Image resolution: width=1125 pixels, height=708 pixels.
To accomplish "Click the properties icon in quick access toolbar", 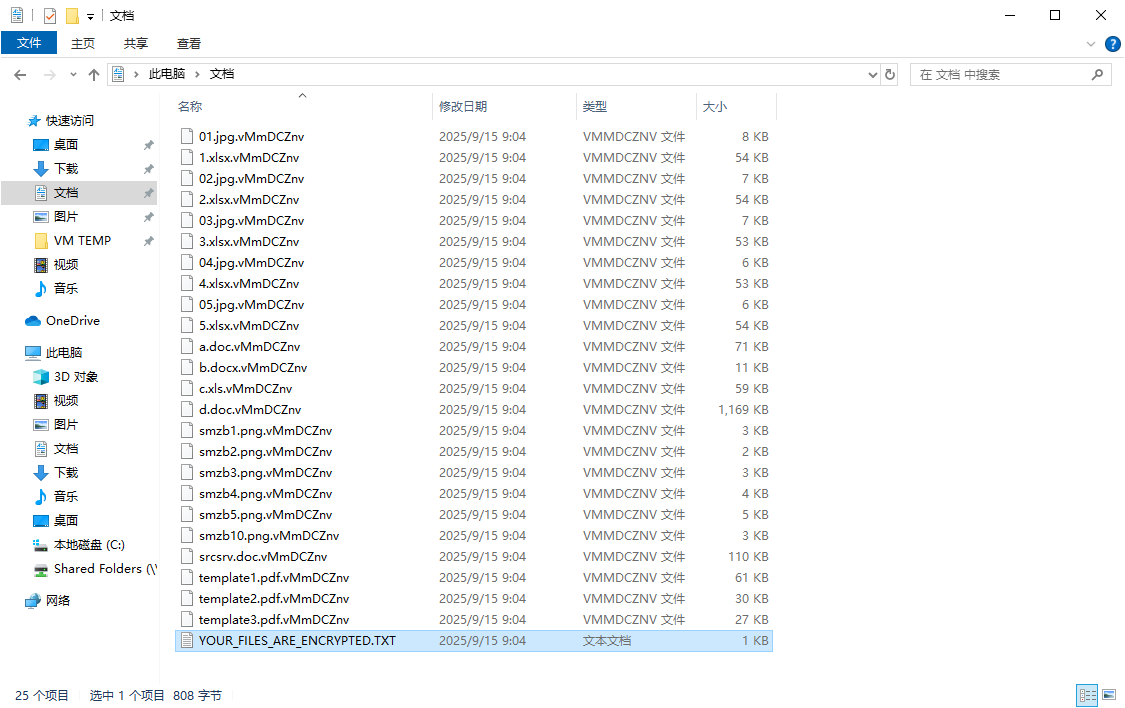I will 50,16.
